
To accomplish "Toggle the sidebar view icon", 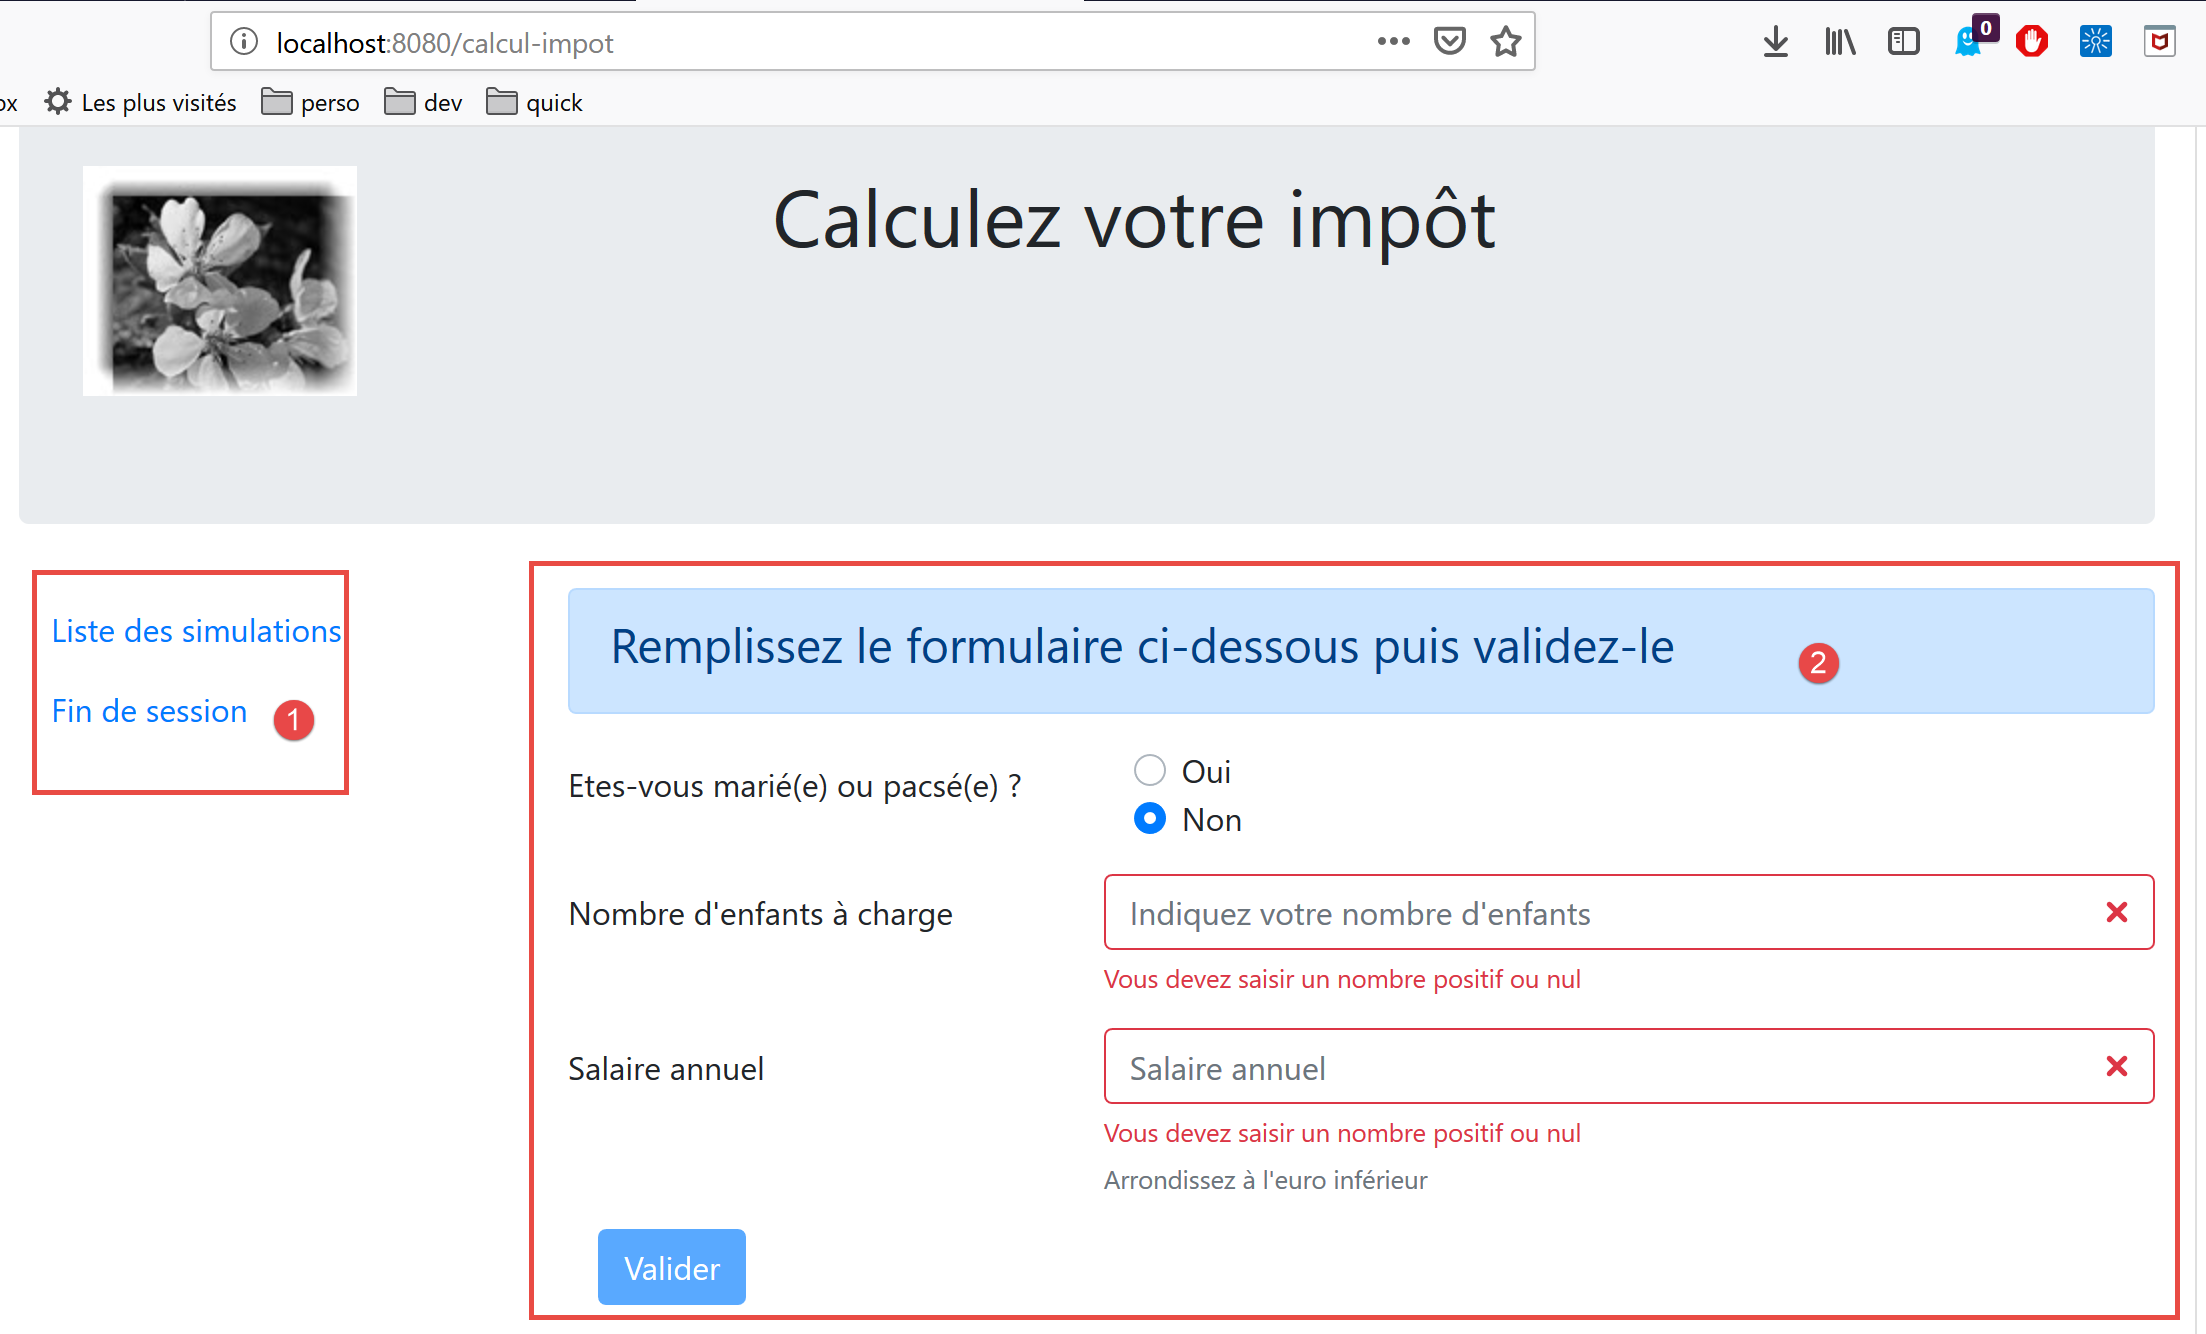I will (x=1903, y=42).
